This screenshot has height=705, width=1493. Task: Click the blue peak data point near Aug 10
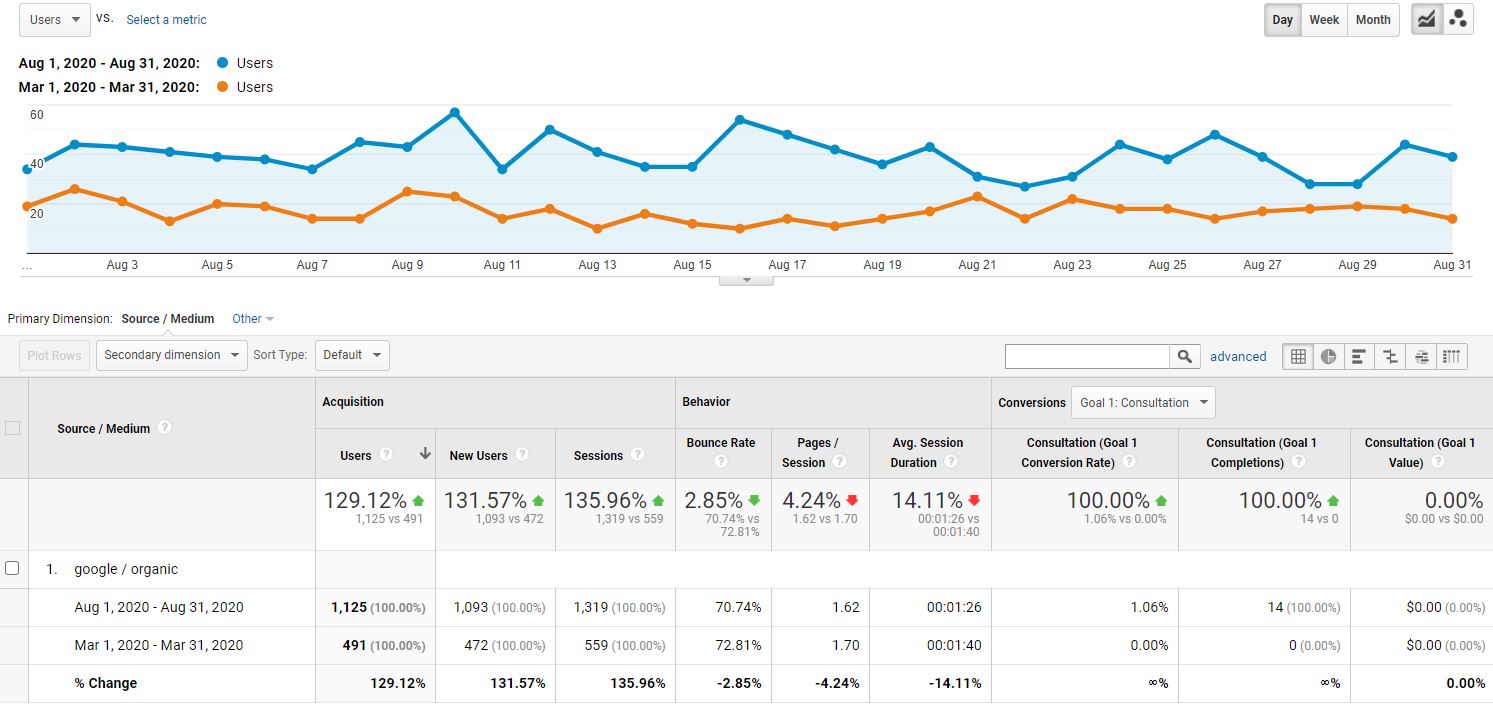(x=455, y=112)
